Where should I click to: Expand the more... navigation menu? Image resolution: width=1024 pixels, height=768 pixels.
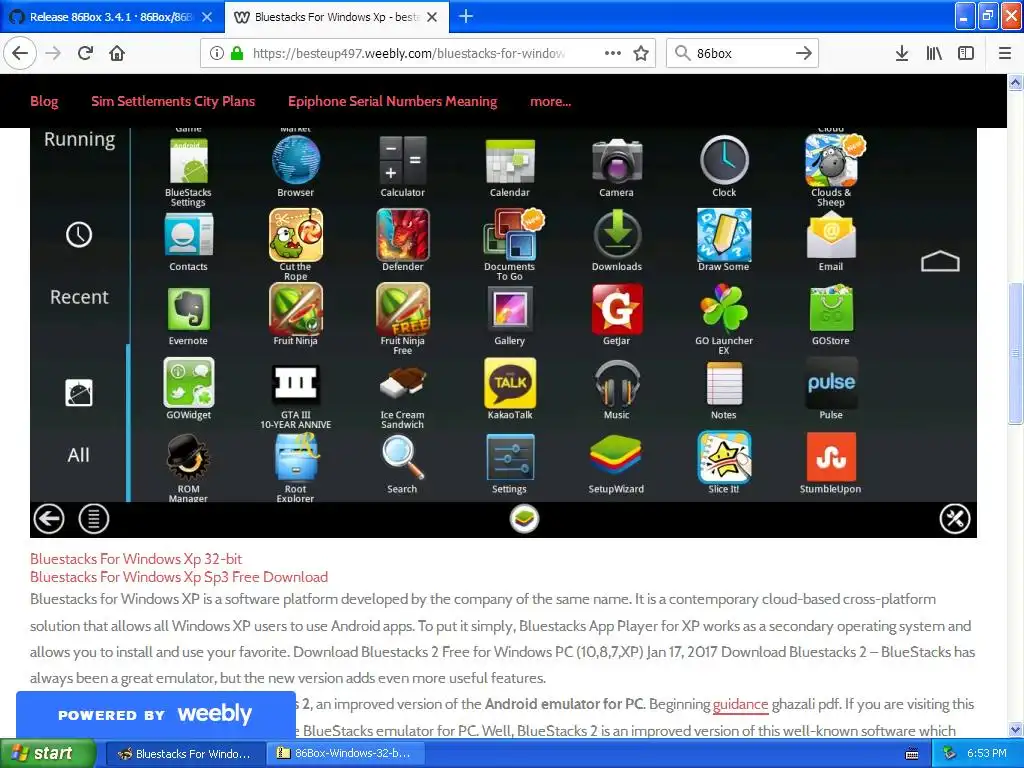click(x=551, y=101)
